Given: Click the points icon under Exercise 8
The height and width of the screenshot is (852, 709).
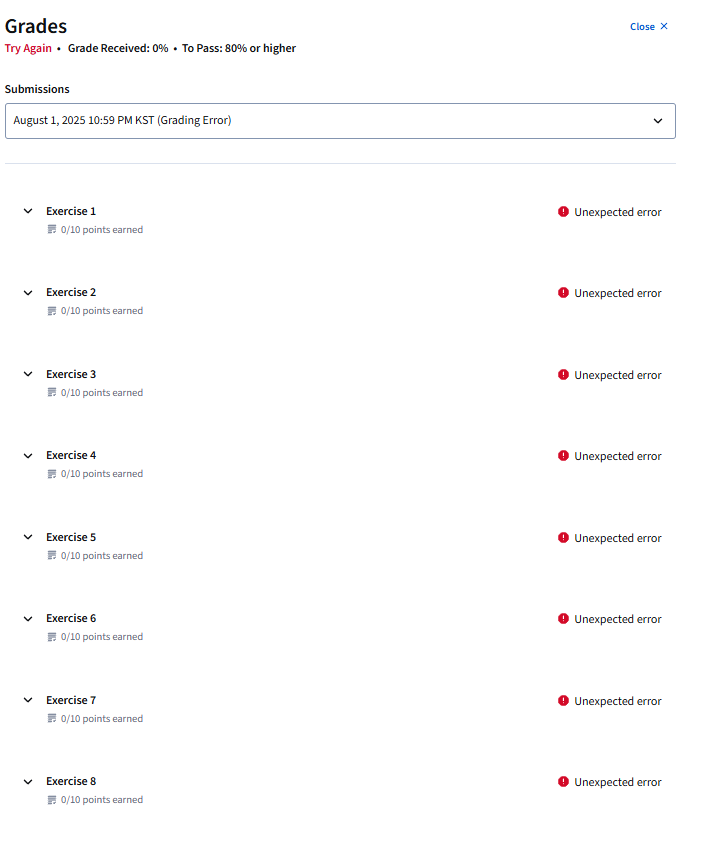Looking at the screenshot, I should click(52, 800).
